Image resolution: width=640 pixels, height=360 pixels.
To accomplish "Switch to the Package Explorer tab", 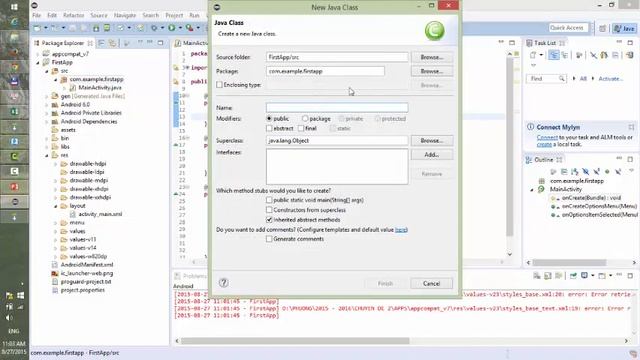I will [x=62, y=43].
